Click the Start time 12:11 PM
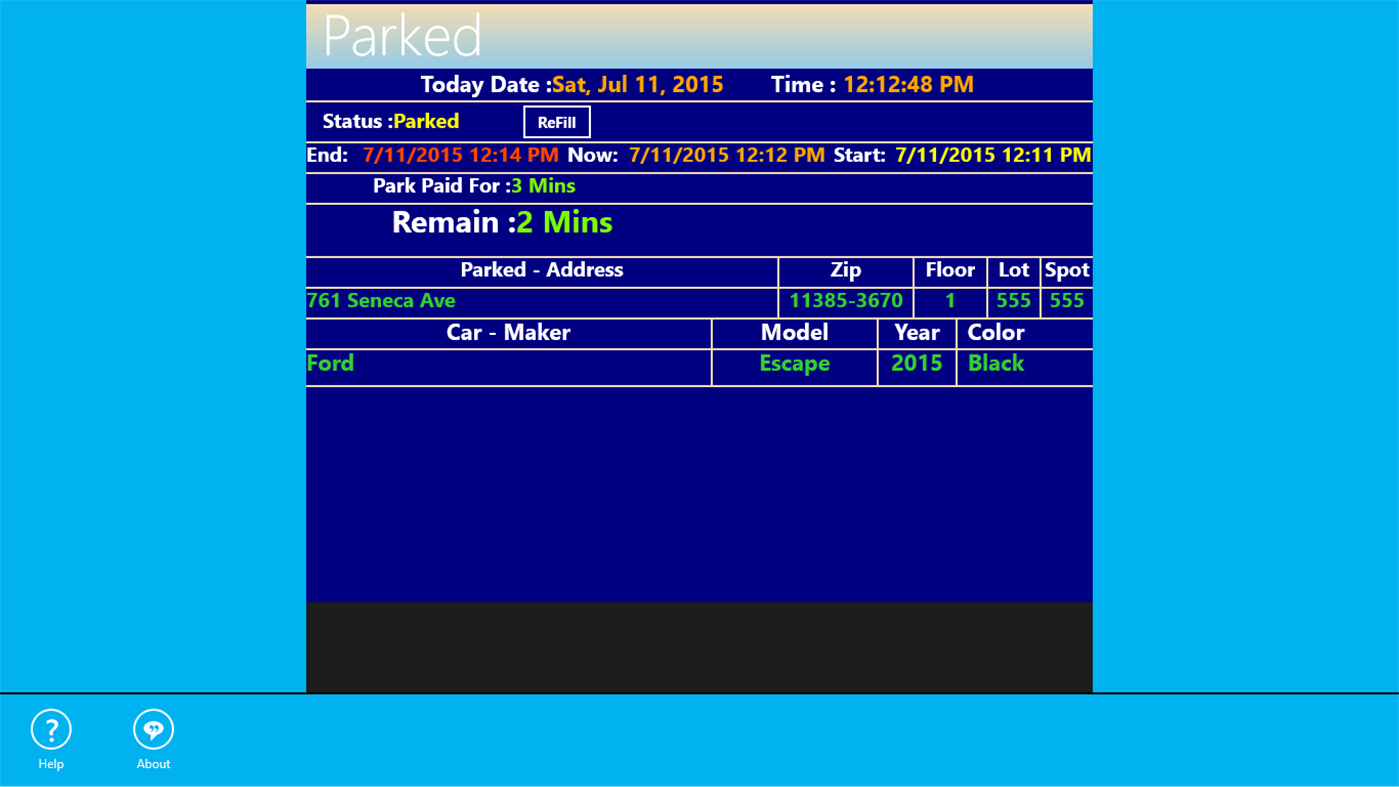This screenshot has height=787, width=1399. (x=992, y=154)
